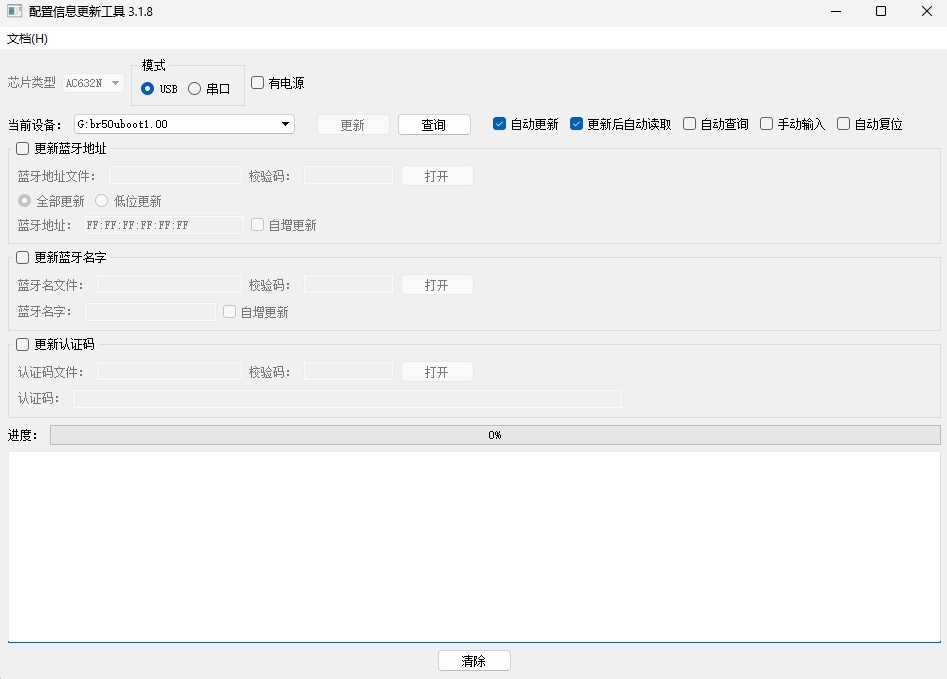Toggle the 更新认证码 group checkbox
Screen dimensions: 947x679
click(x=23, y=345)
